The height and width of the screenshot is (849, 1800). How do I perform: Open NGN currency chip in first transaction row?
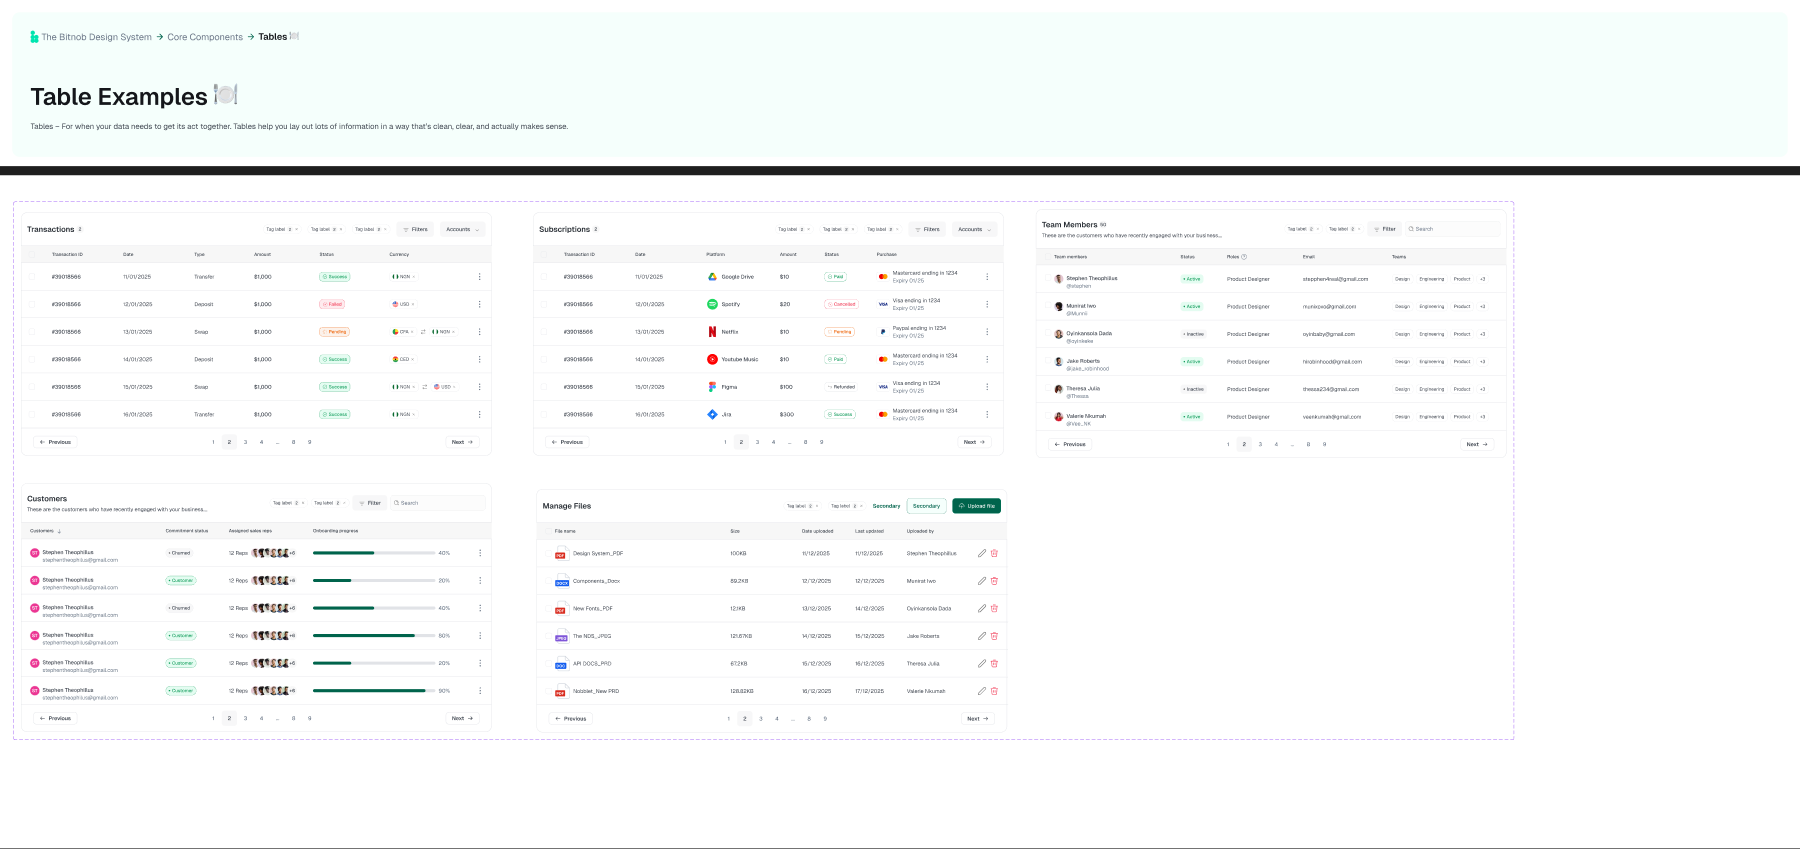404,277
